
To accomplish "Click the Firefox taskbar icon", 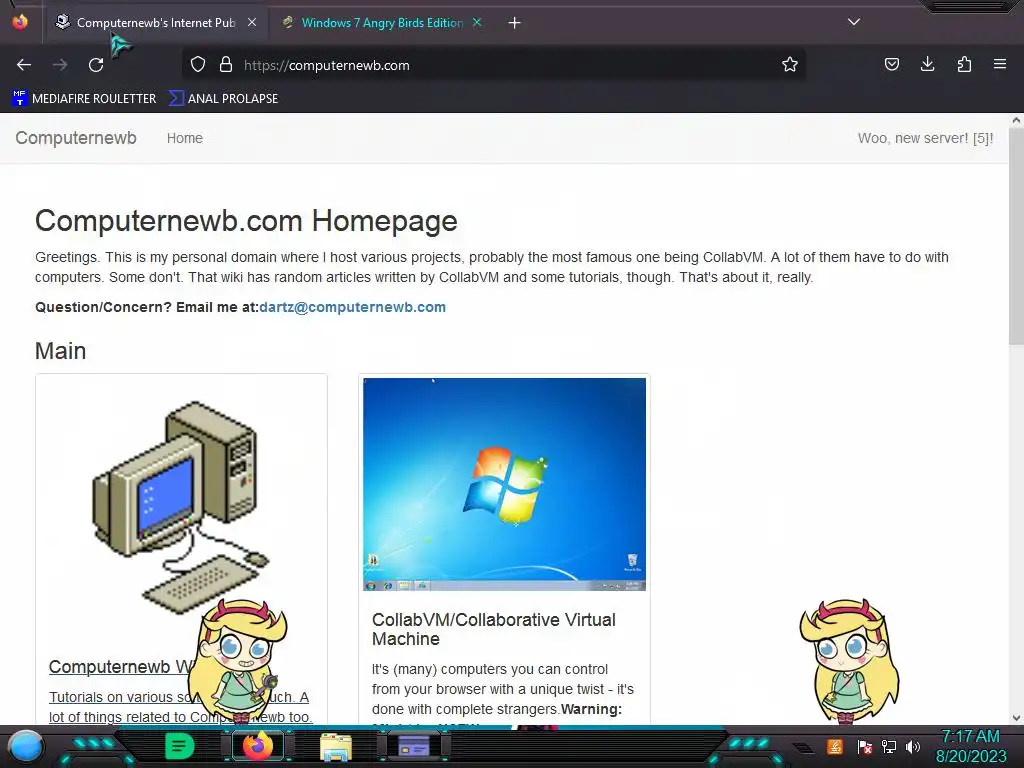I will coord(257,746).
